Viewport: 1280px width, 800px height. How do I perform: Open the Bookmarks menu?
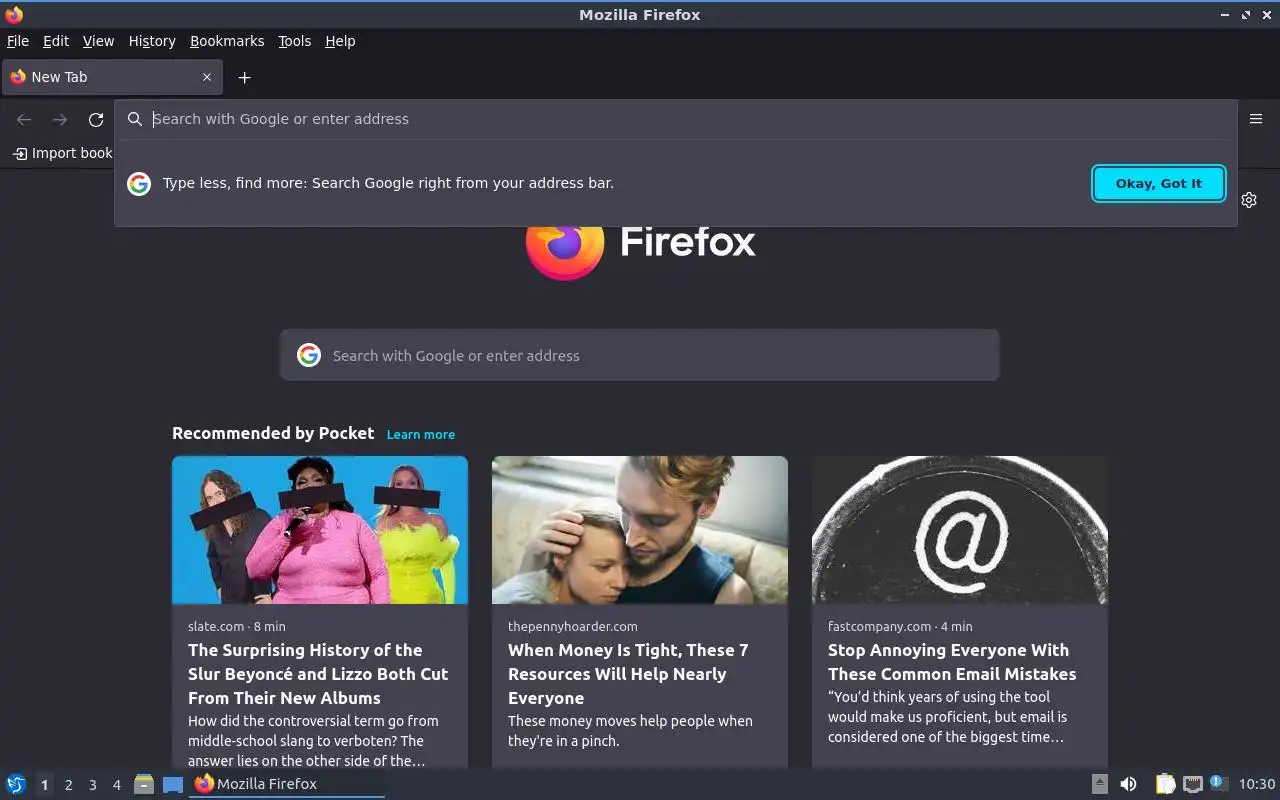click(227, 41)
